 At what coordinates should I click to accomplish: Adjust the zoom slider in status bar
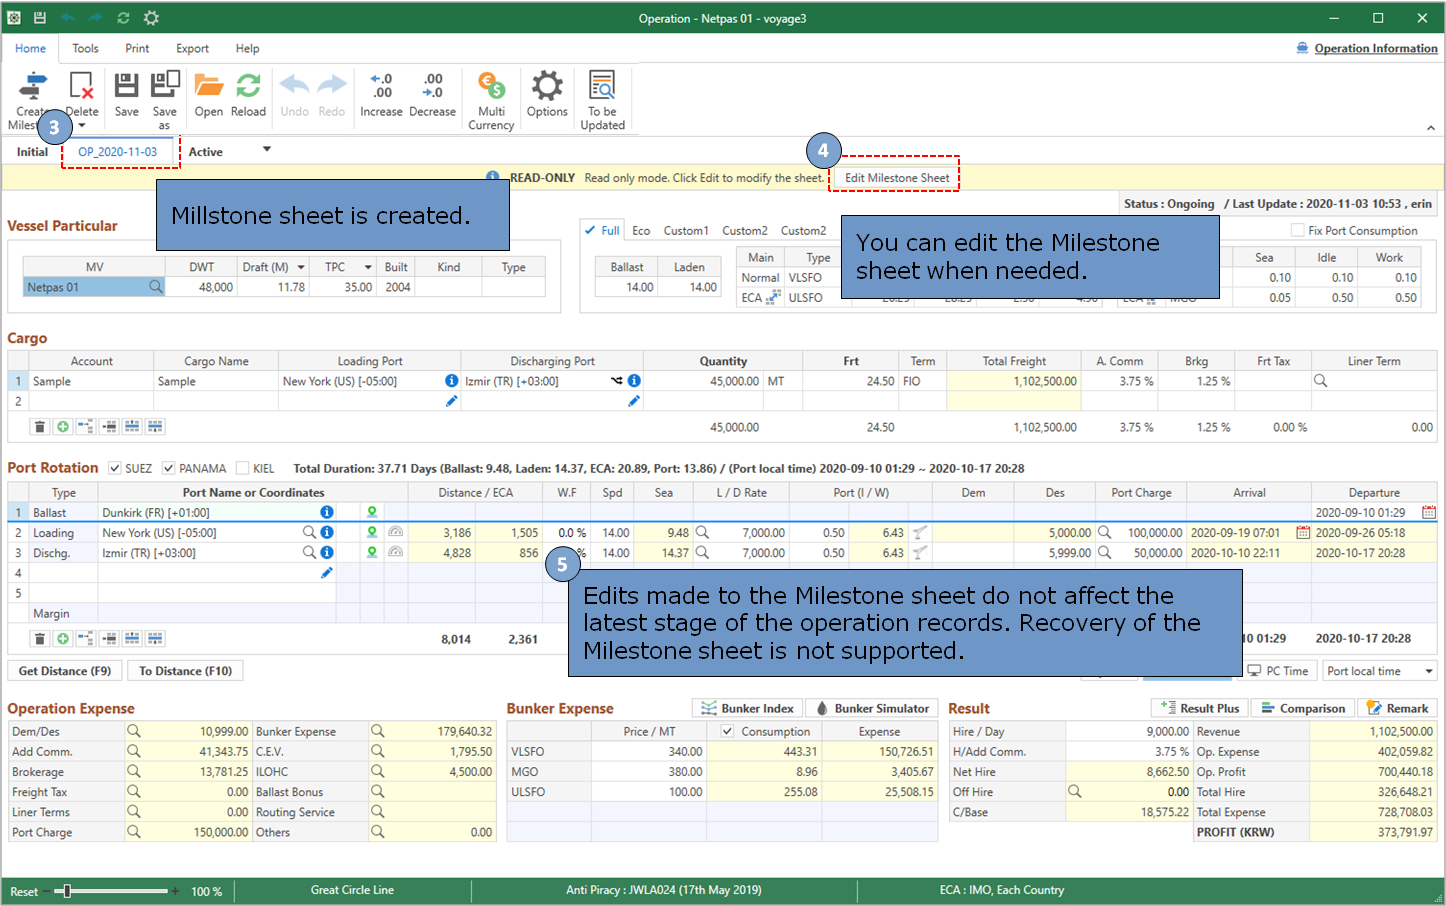tap(67, 891)
